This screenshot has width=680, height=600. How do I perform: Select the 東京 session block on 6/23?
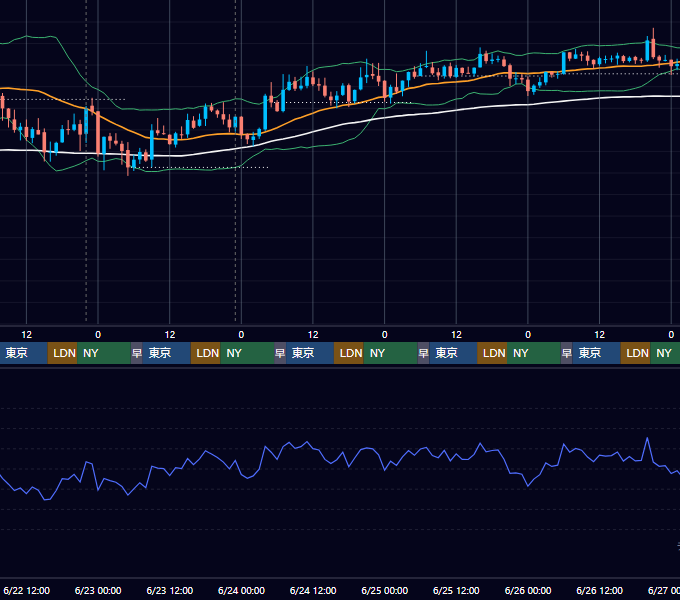point(167,353)
